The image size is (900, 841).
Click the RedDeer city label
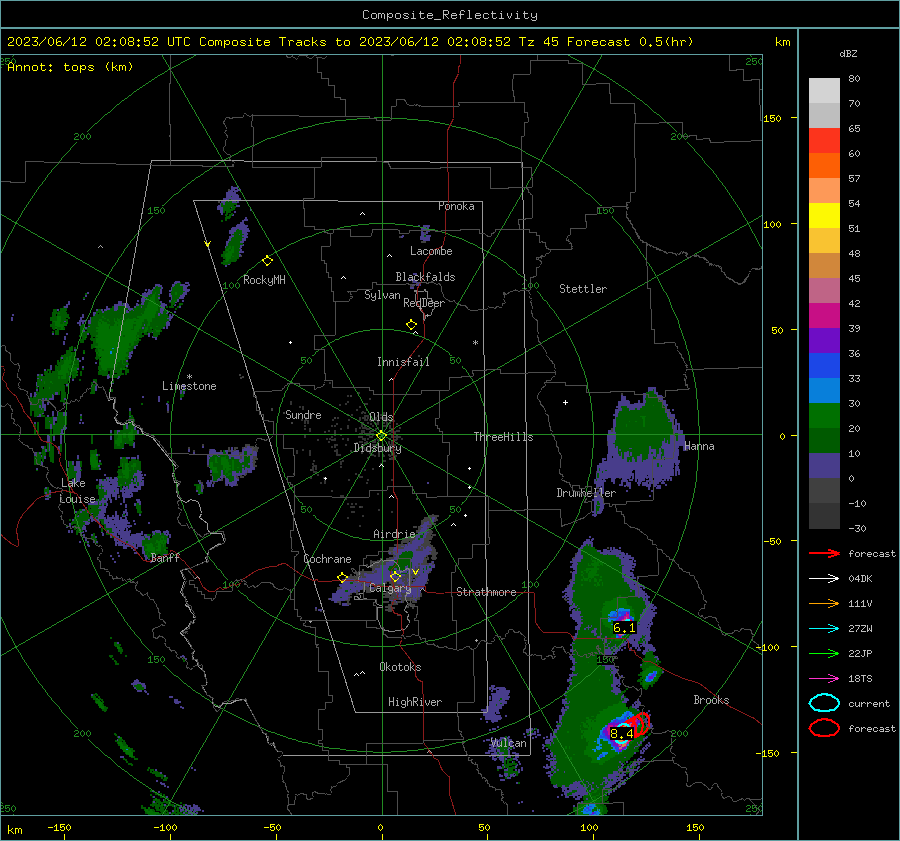click(424, 303)
